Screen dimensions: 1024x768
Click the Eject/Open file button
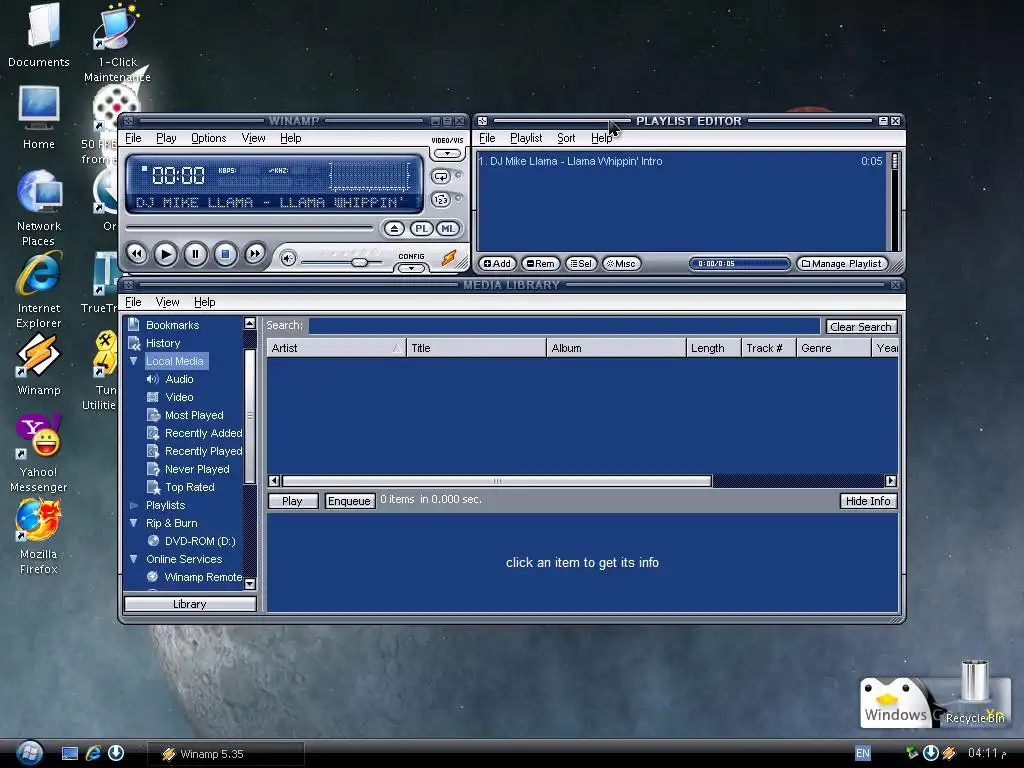(394, 229)
